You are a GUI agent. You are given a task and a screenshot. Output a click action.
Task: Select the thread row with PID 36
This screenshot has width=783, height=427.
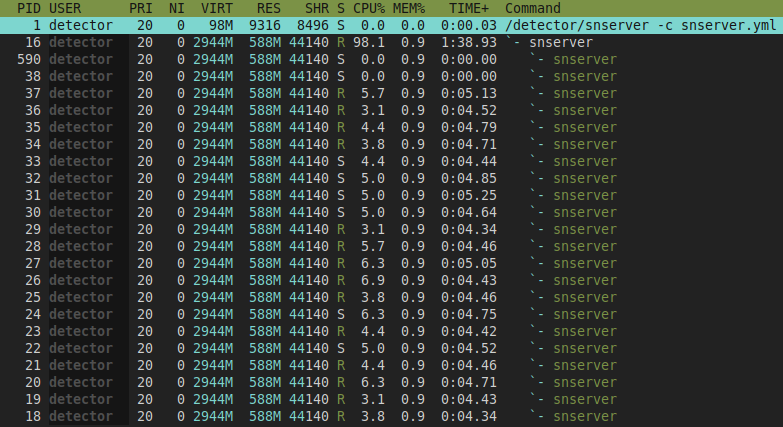(392, 110)
